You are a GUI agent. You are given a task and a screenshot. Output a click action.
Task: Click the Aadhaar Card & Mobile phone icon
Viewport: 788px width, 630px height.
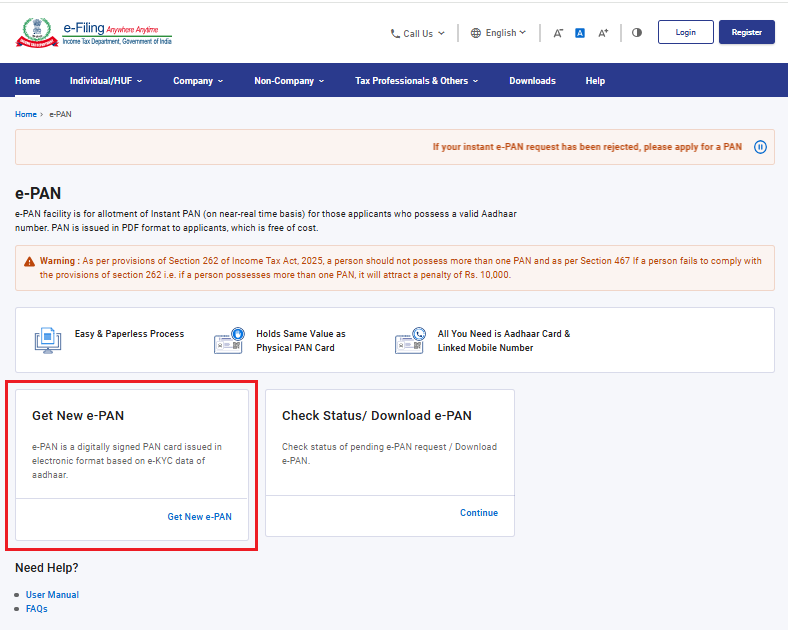[411, 340]
